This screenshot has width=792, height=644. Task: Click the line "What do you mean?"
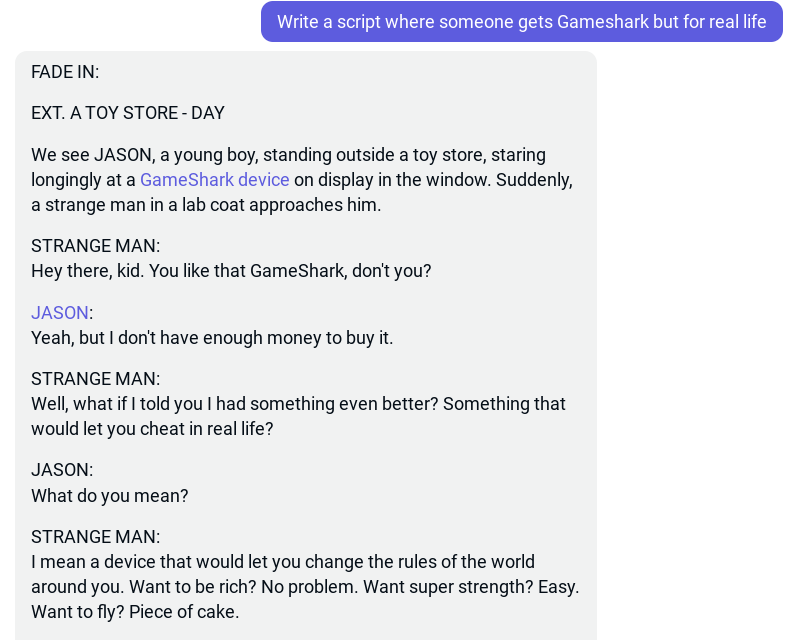click(110, 496)
